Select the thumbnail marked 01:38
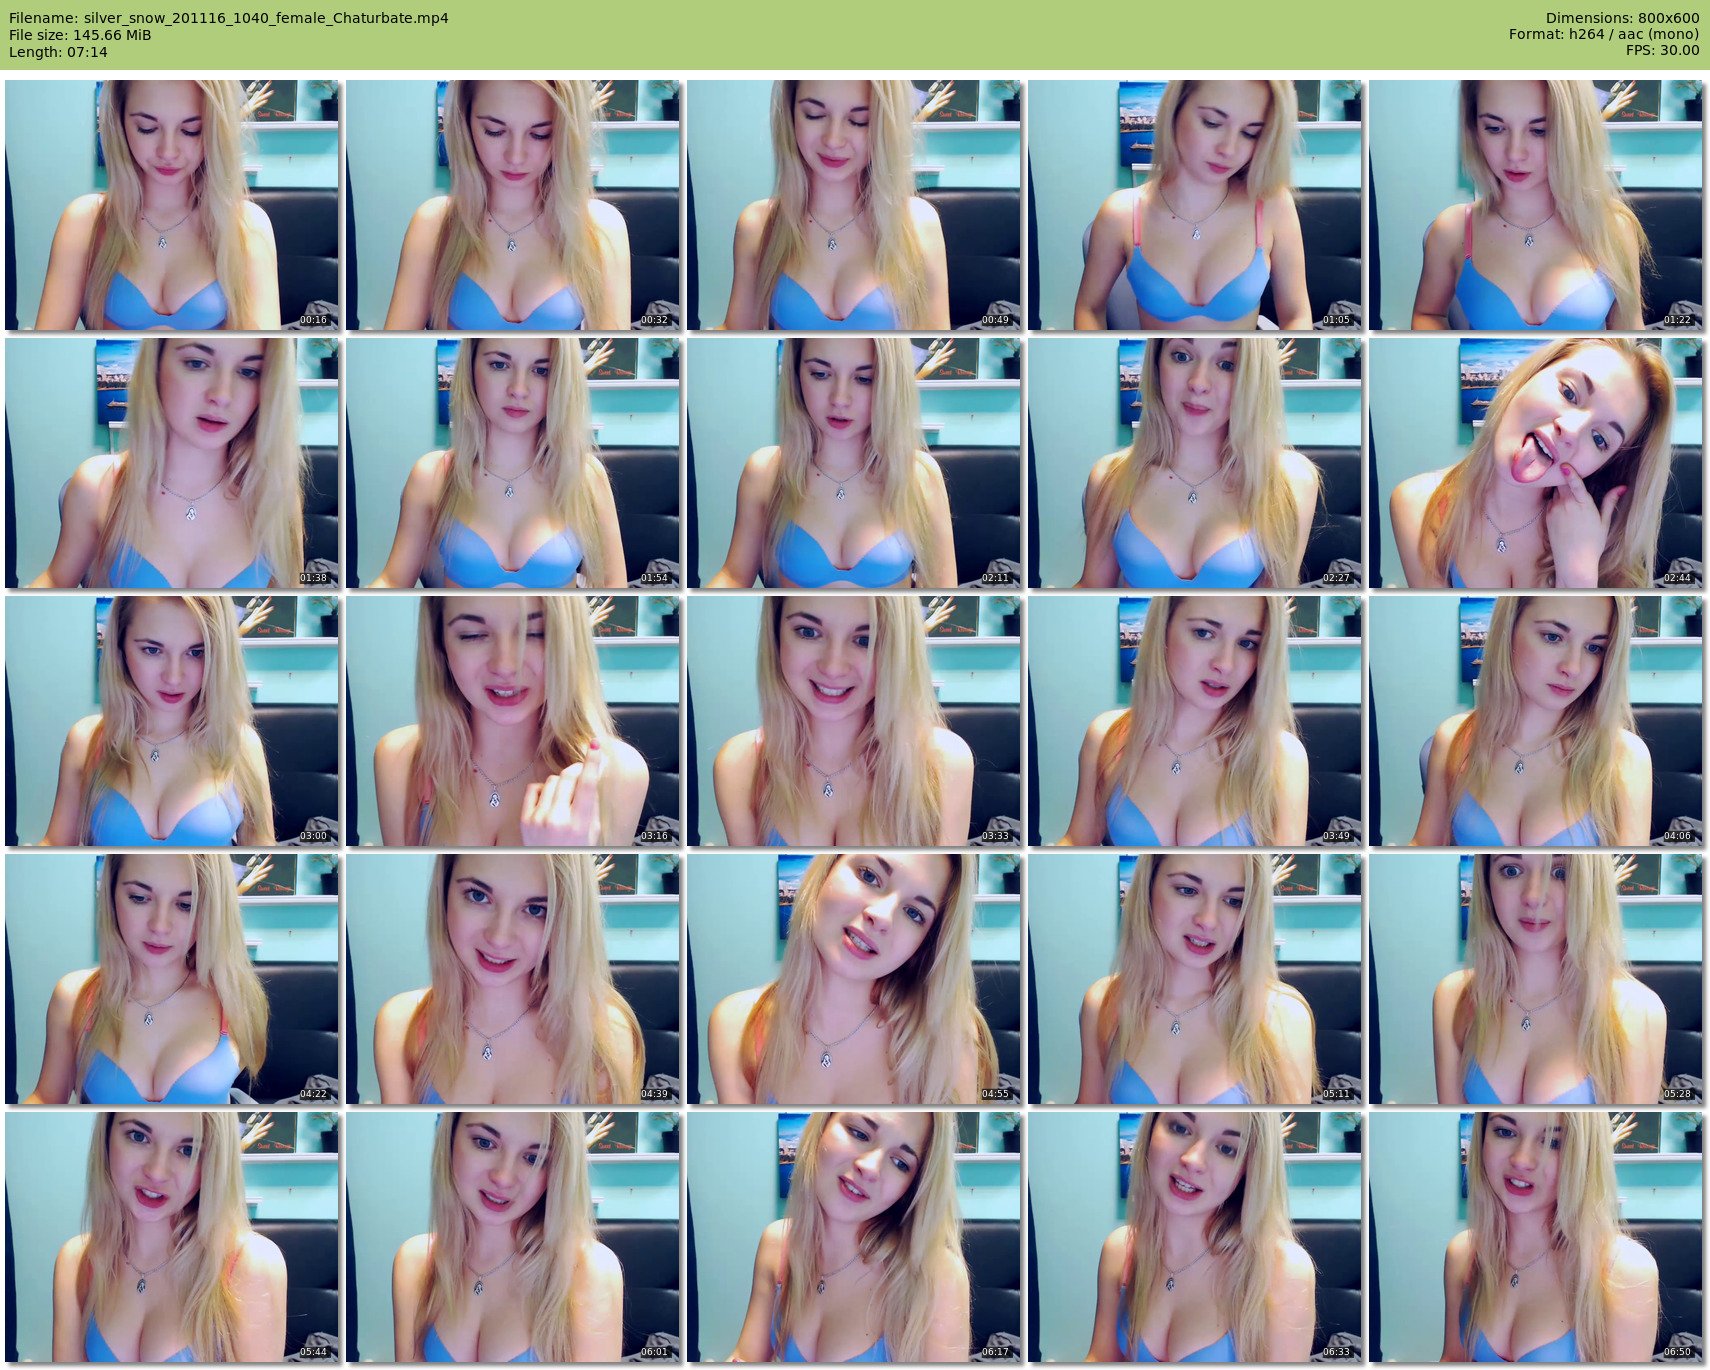The width and height of the screenshot is (1710, 1370). pos(172,463)
